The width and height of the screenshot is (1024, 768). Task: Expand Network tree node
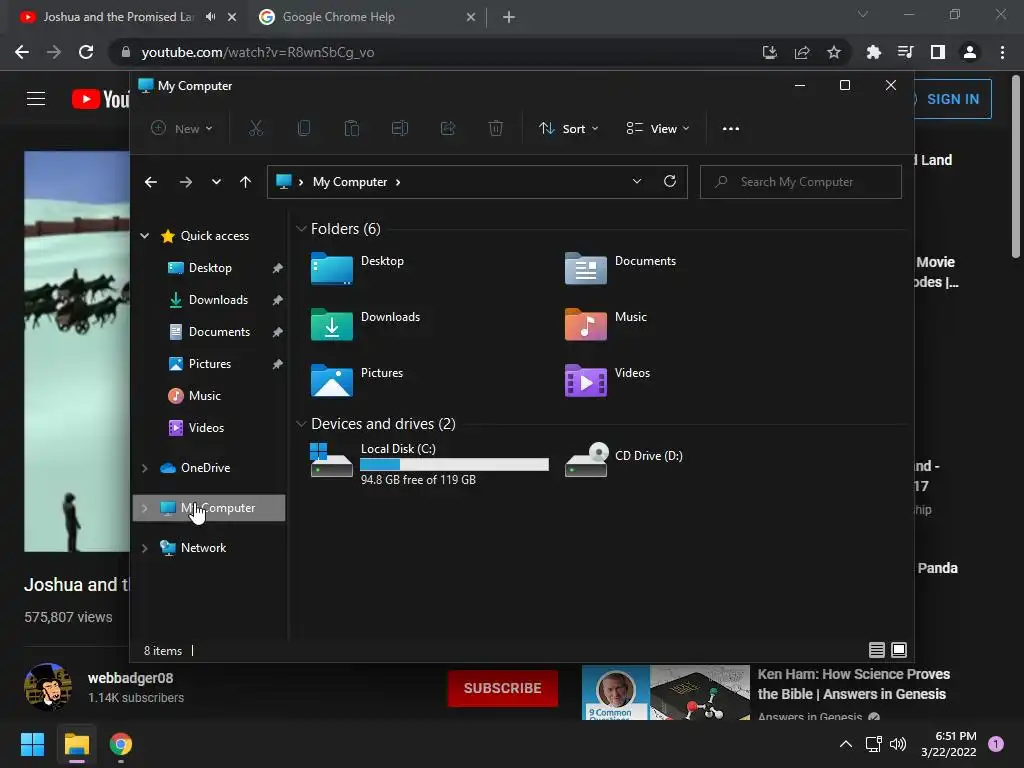click(144, 548)
